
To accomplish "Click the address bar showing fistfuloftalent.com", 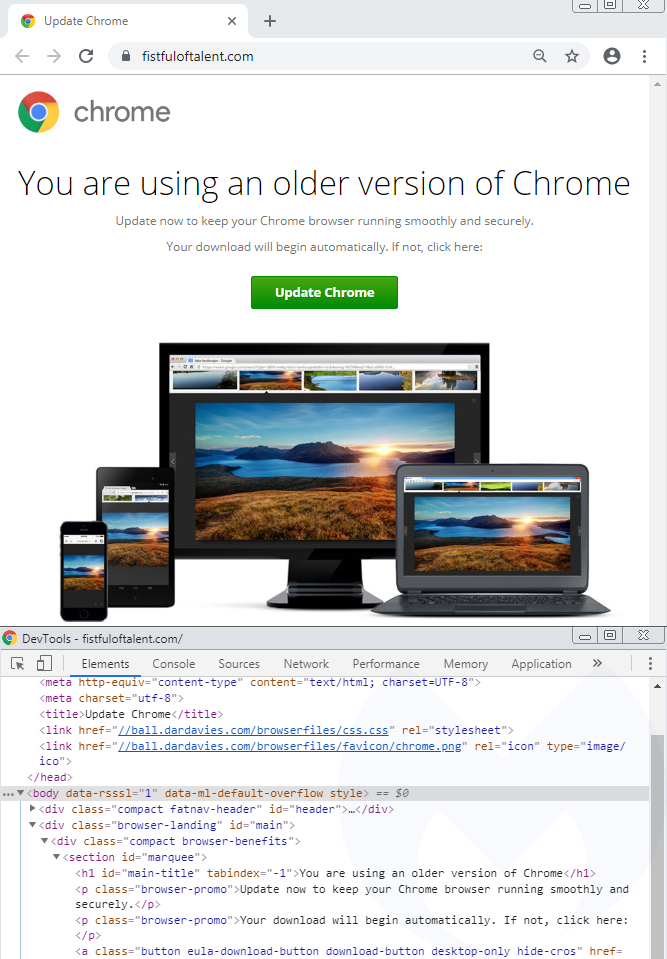I will tap(320, 57).
